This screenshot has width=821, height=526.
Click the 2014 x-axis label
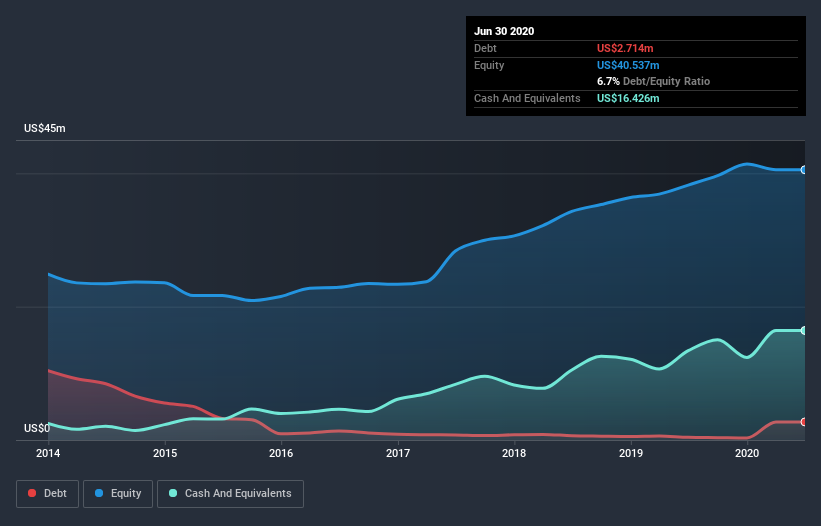coord(48,453)
